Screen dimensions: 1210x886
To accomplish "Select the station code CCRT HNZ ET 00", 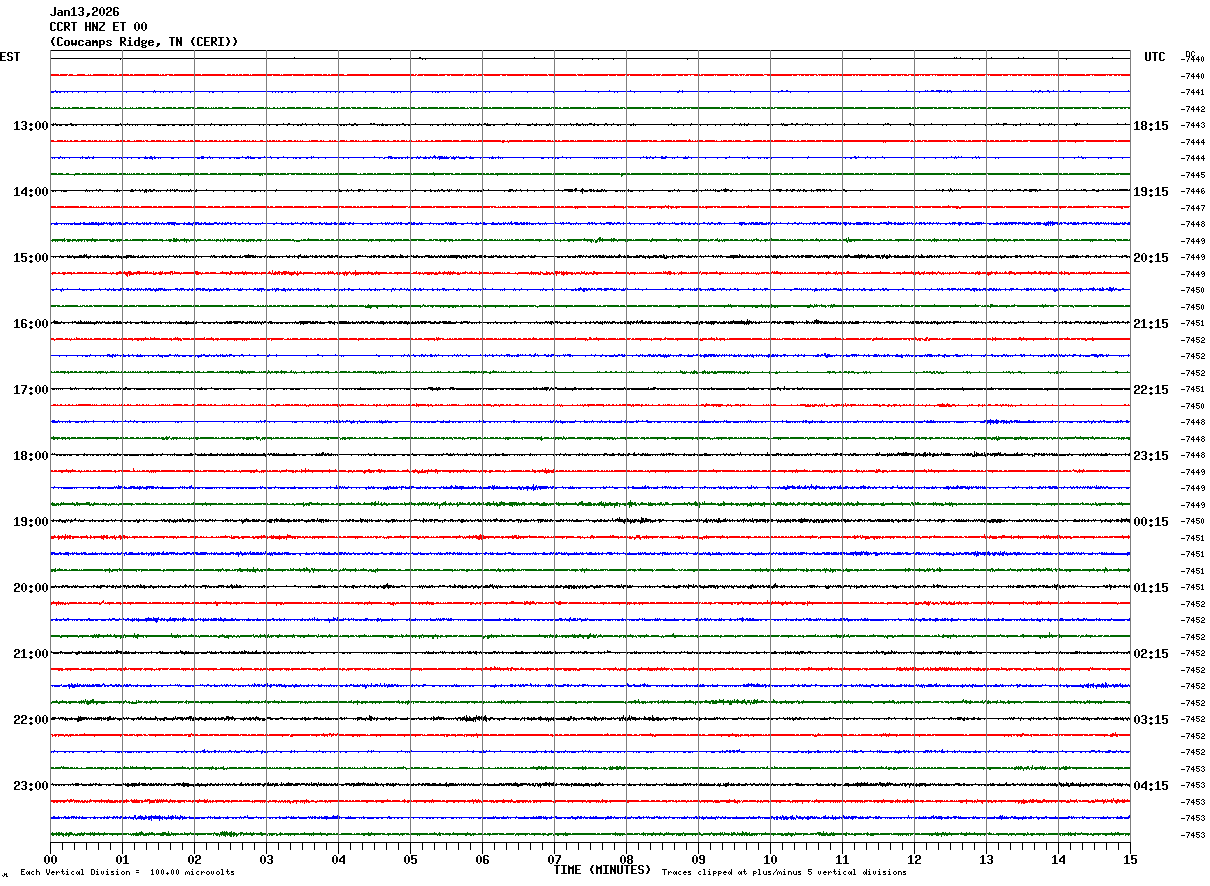I will (x=98, y=27).
